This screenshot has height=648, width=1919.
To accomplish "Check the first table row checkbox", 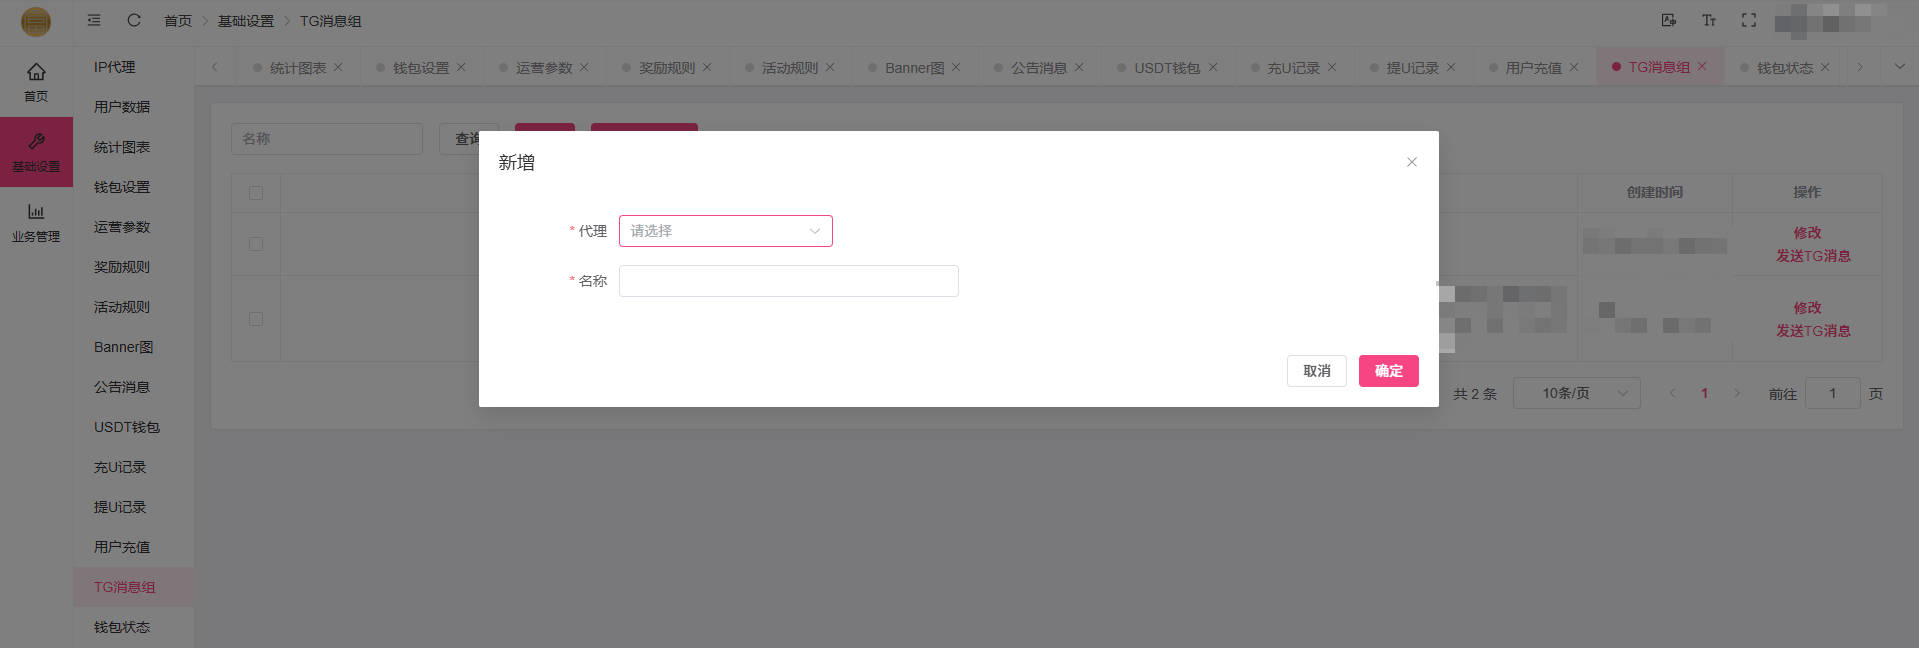I will [256, 244].
